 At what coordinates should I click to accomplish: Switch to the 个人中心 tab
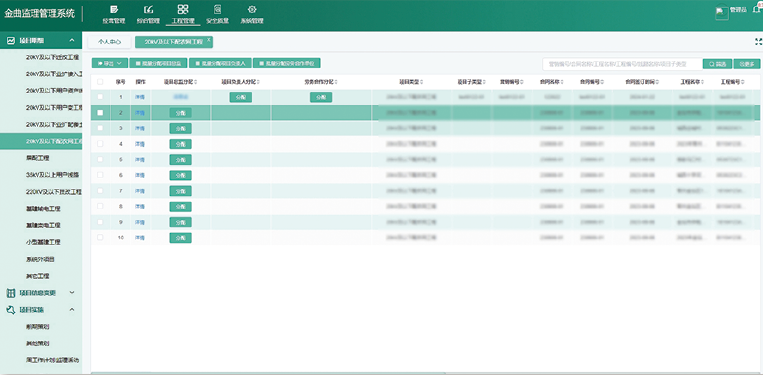tap(109, 42)
